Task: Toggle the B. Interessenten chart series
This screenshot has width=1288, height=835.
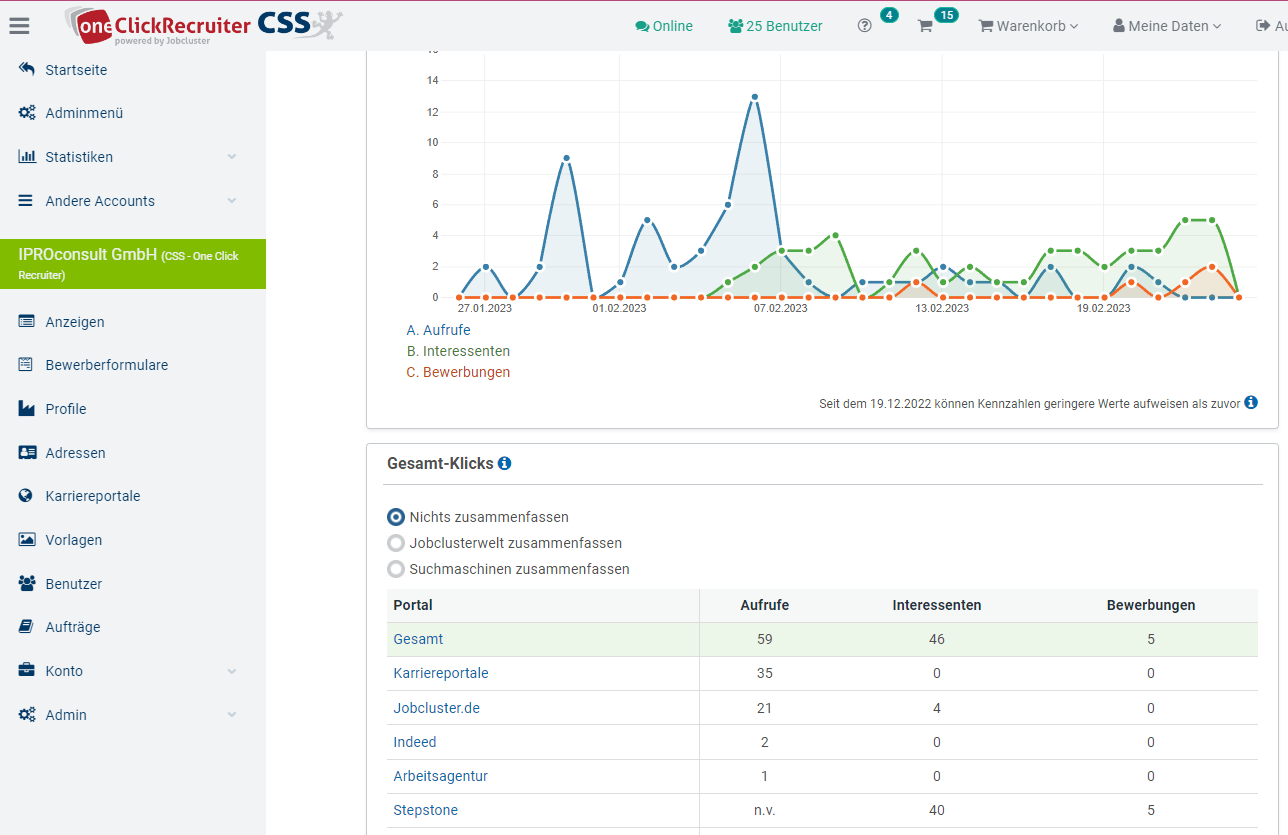Action: point(458,351)
